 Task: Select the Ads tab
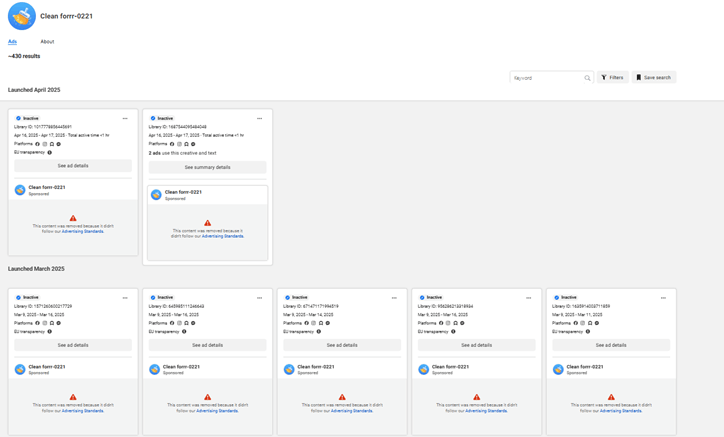pos(12,42)
